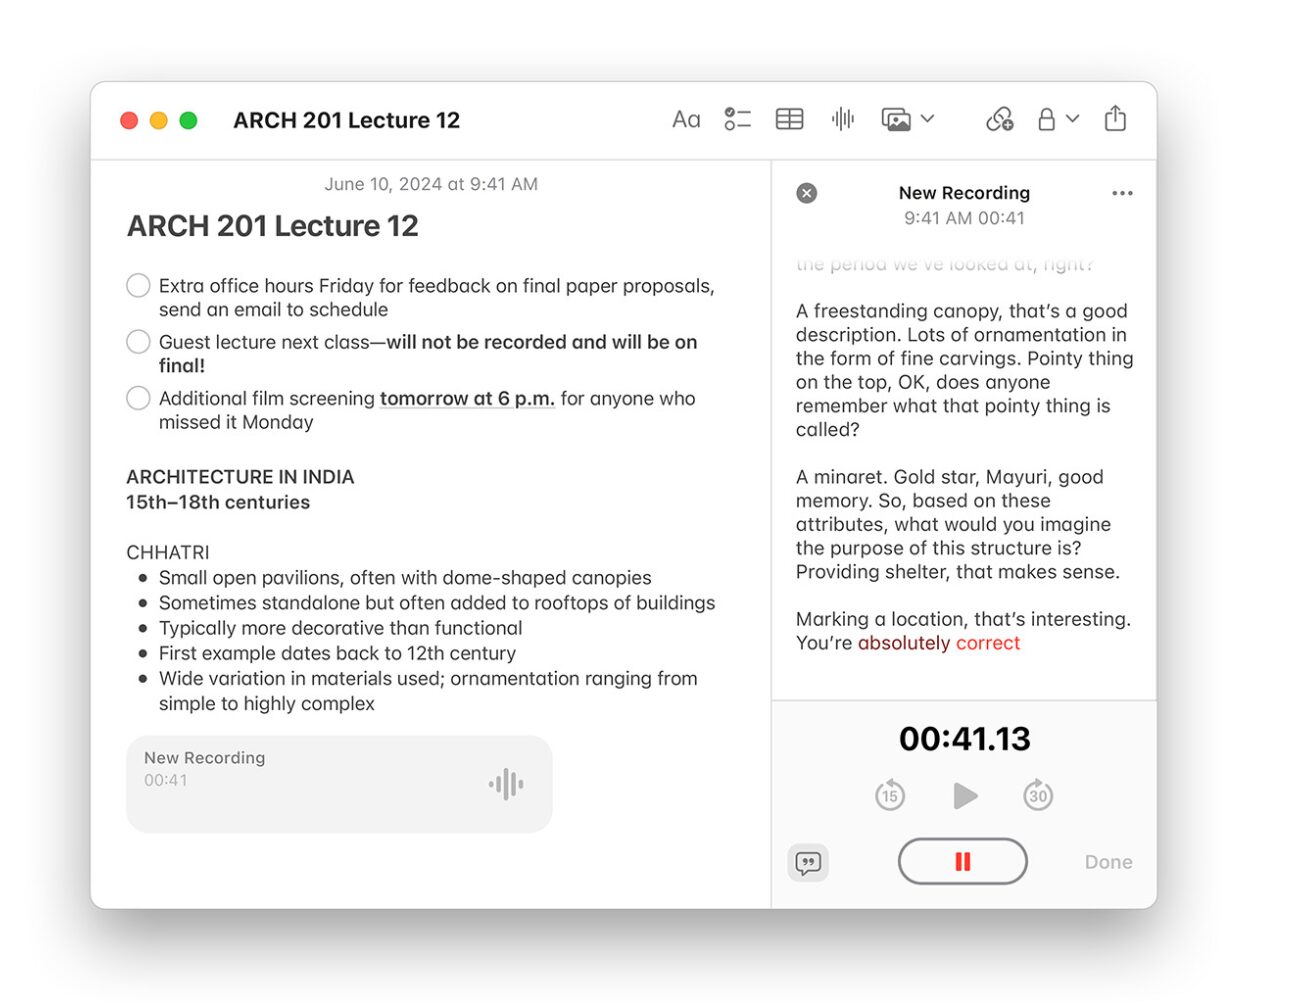Click the audio recording waveform toolbar icon
The height and width of the screenshot is (1008, 1298).
843,120
